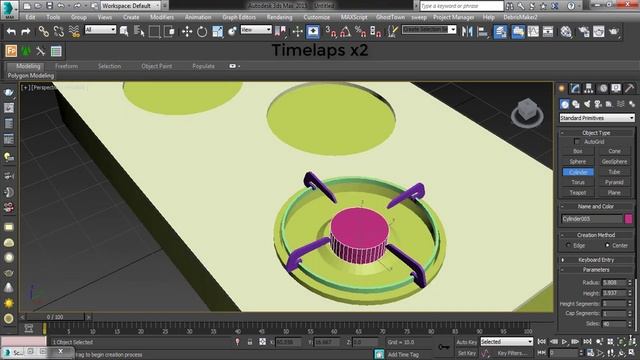Activate the Select and Move tool
This screenshot has height=360, width=640.
(187, 31)
